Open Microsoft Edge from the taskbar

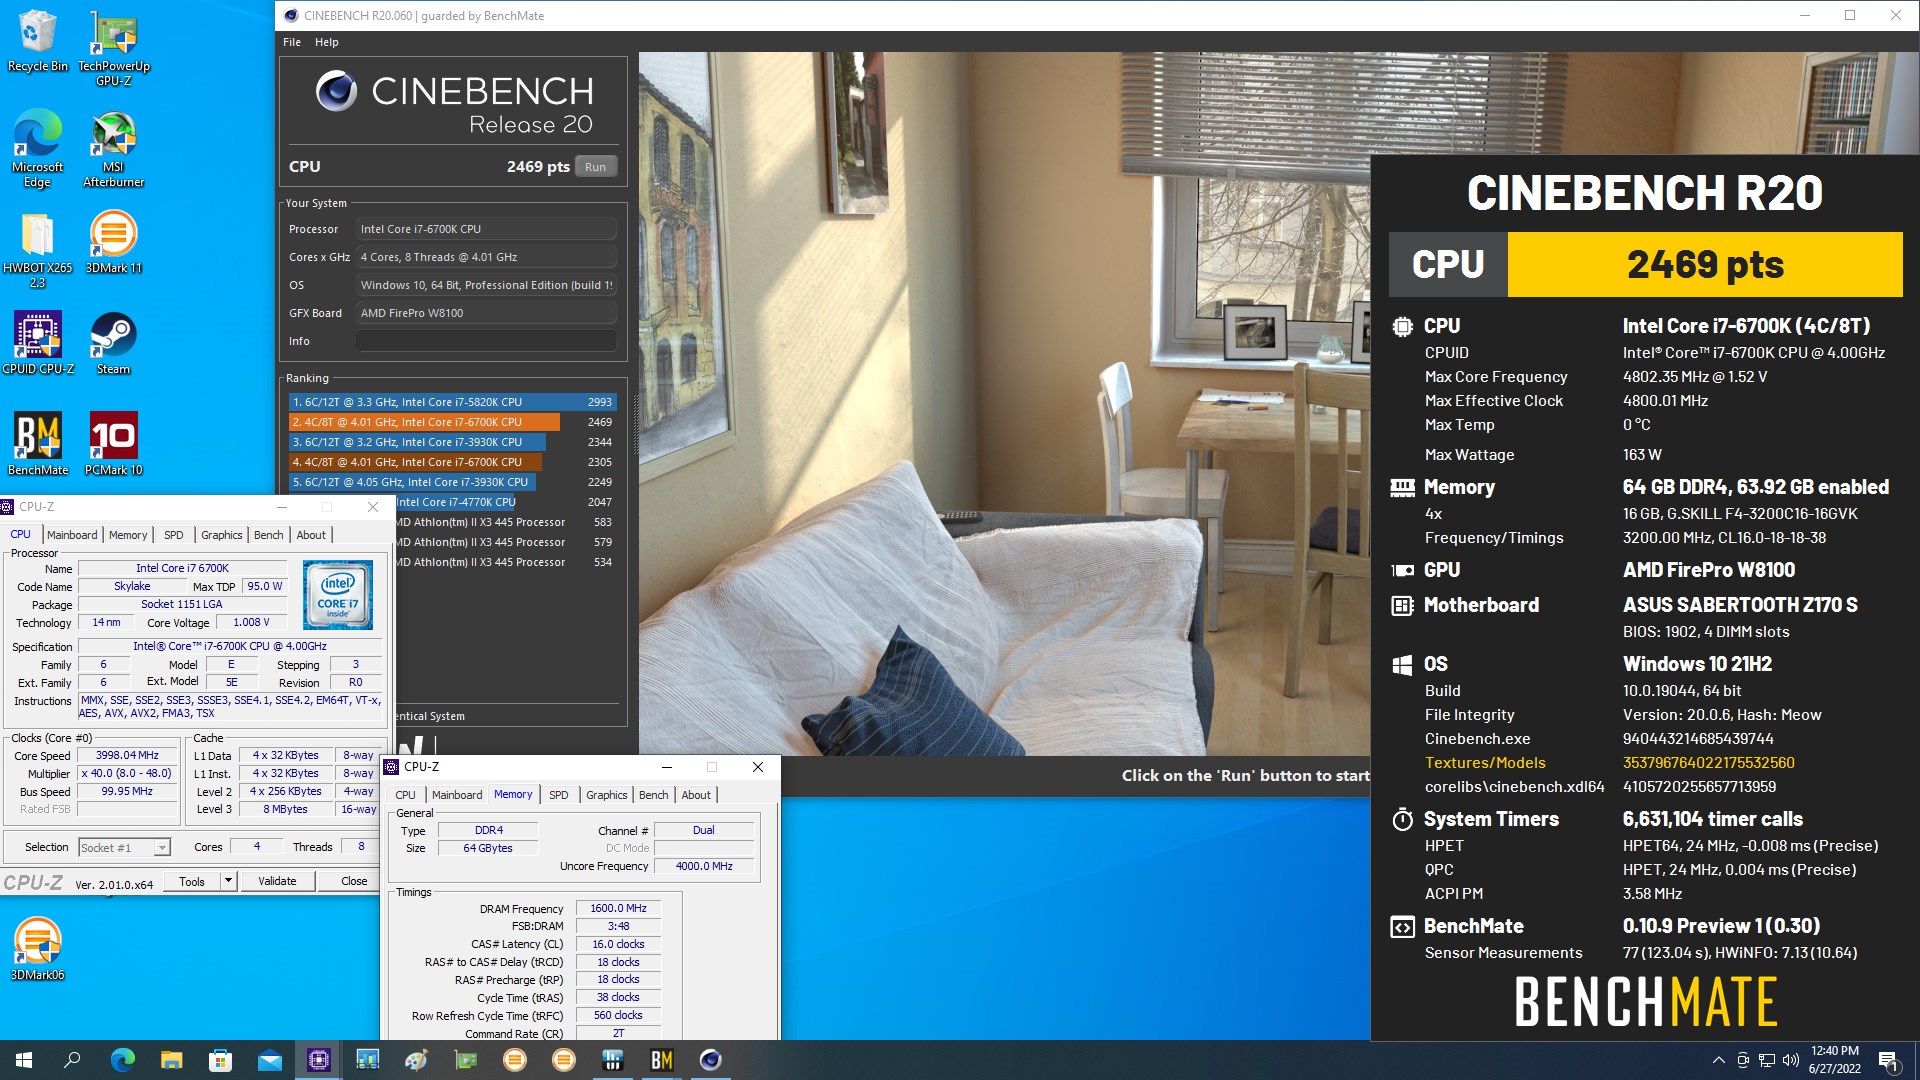pyautogui.click(x=122, y=1060)
